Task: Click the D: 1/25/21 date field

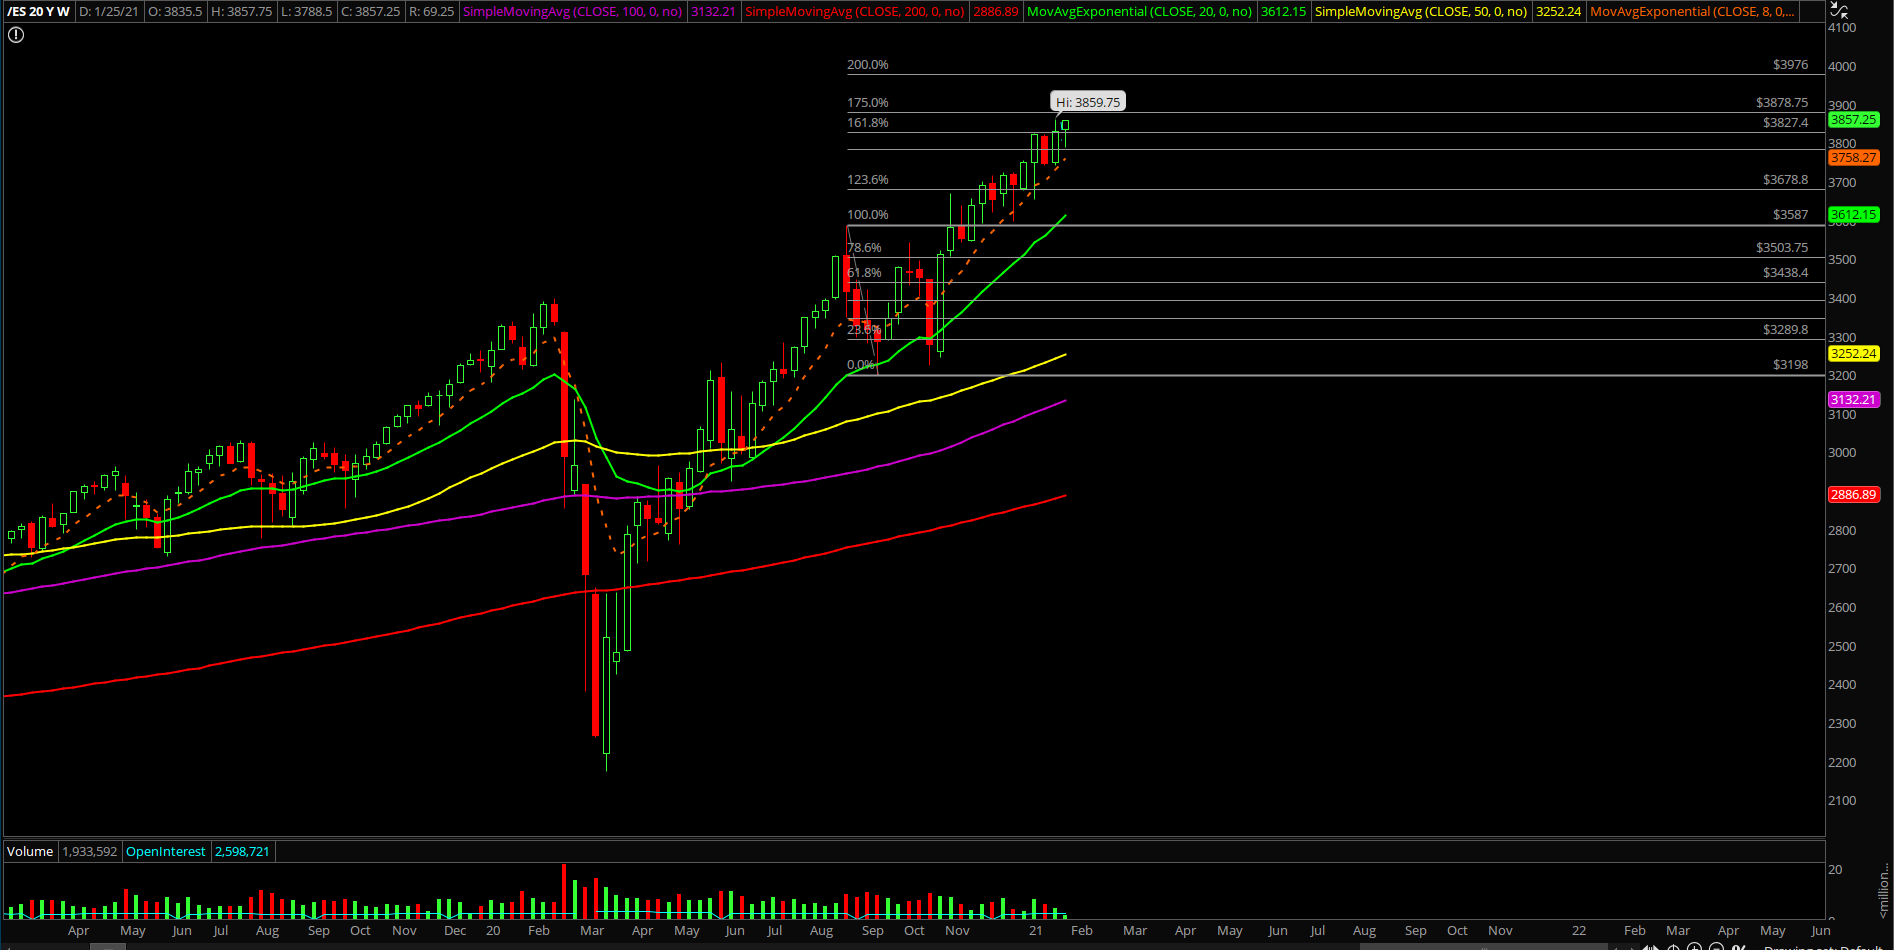Action: [109, 12]
